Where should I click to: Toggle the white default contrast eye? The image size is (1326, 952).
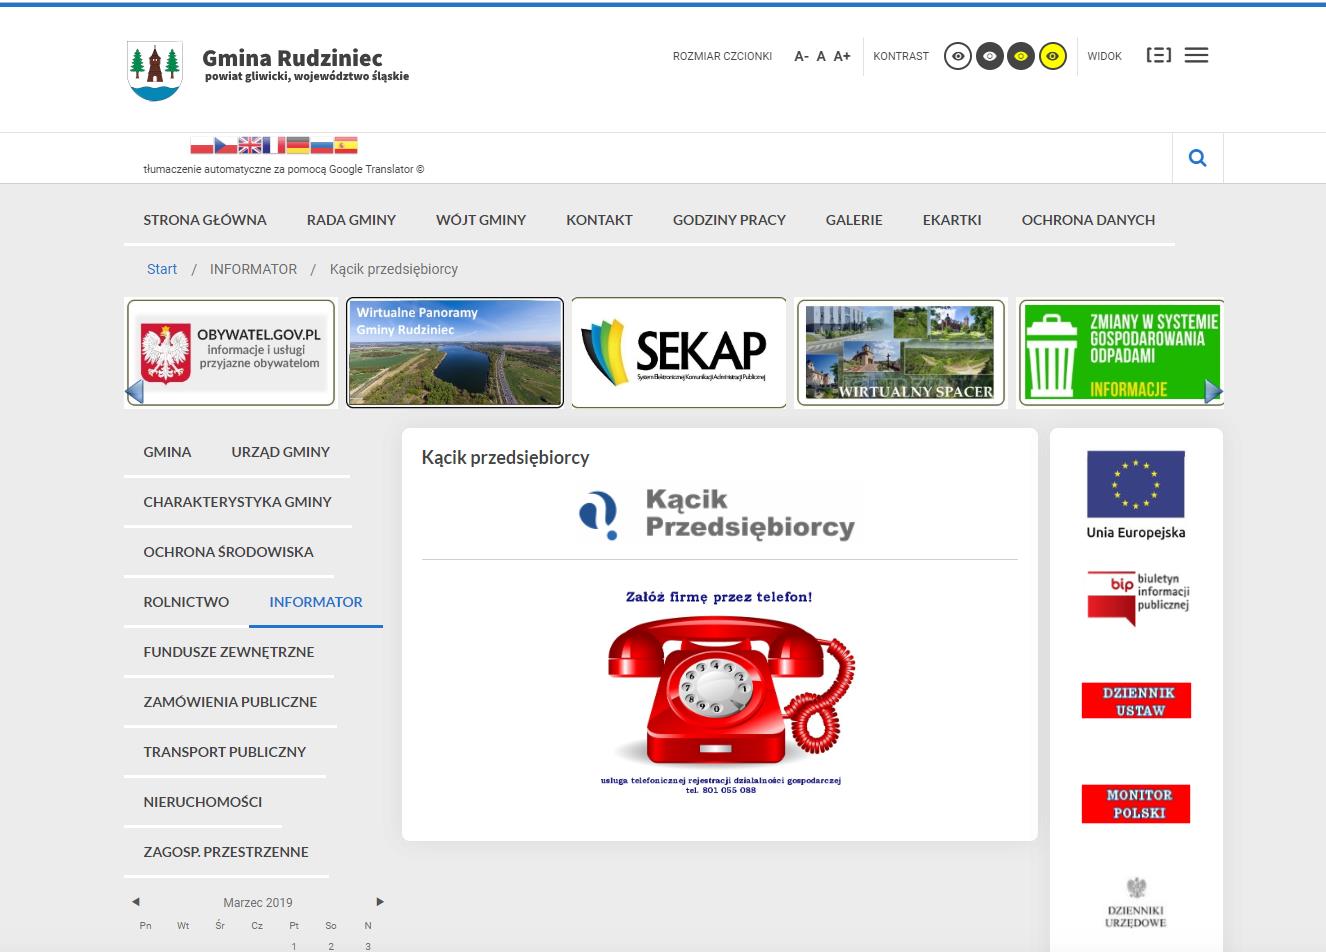point(958,57)
